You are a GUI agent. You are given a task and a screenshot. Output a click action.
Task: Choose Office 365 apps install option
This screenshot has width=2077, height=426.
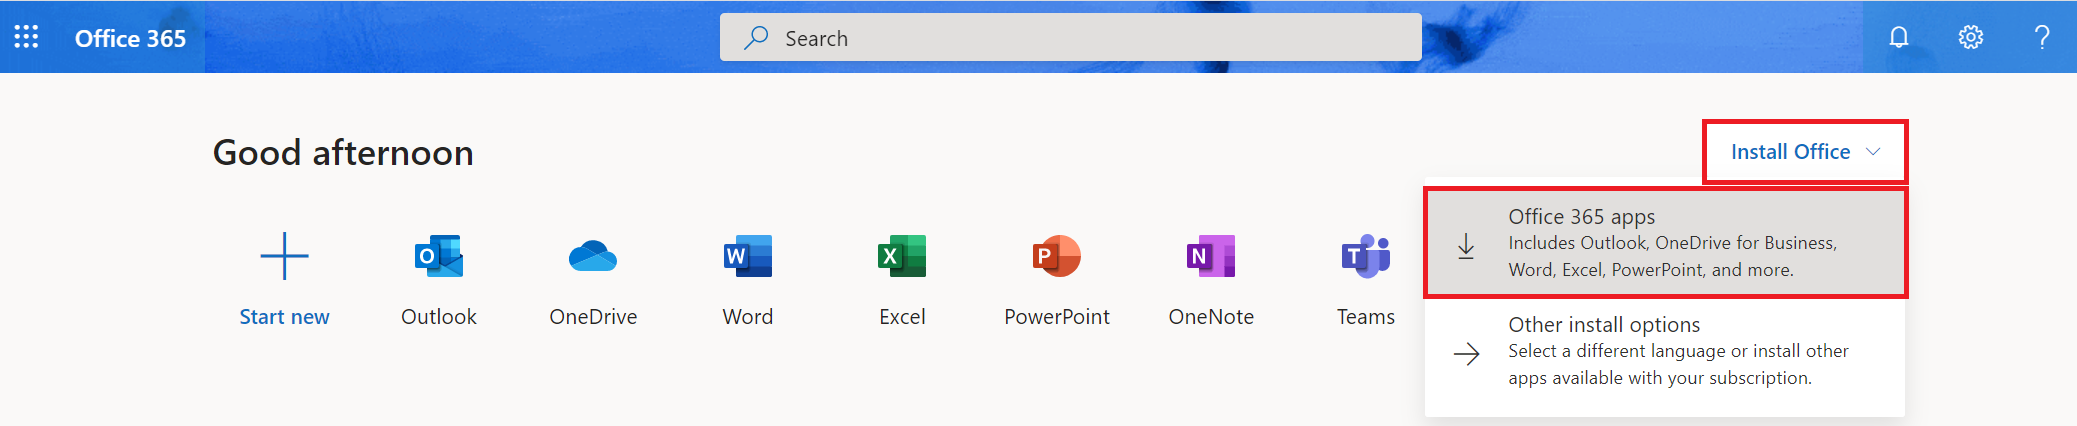pos(1666,243)
